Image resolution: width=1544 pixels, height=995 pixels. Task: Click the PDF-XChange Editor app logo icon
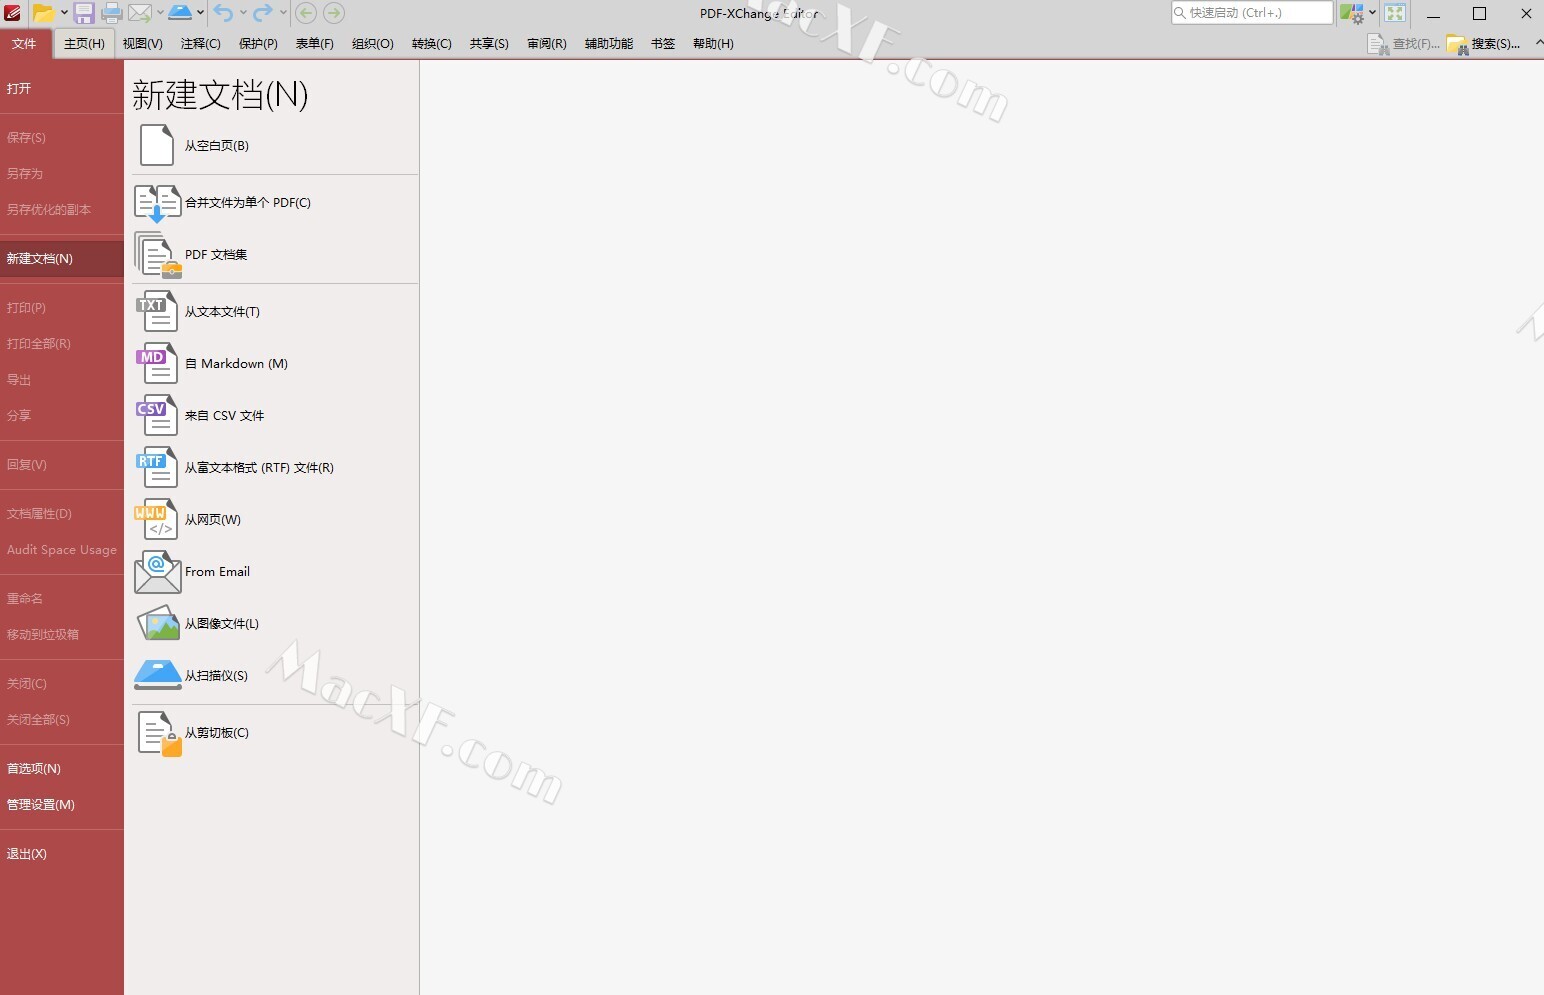pos(13,13)
